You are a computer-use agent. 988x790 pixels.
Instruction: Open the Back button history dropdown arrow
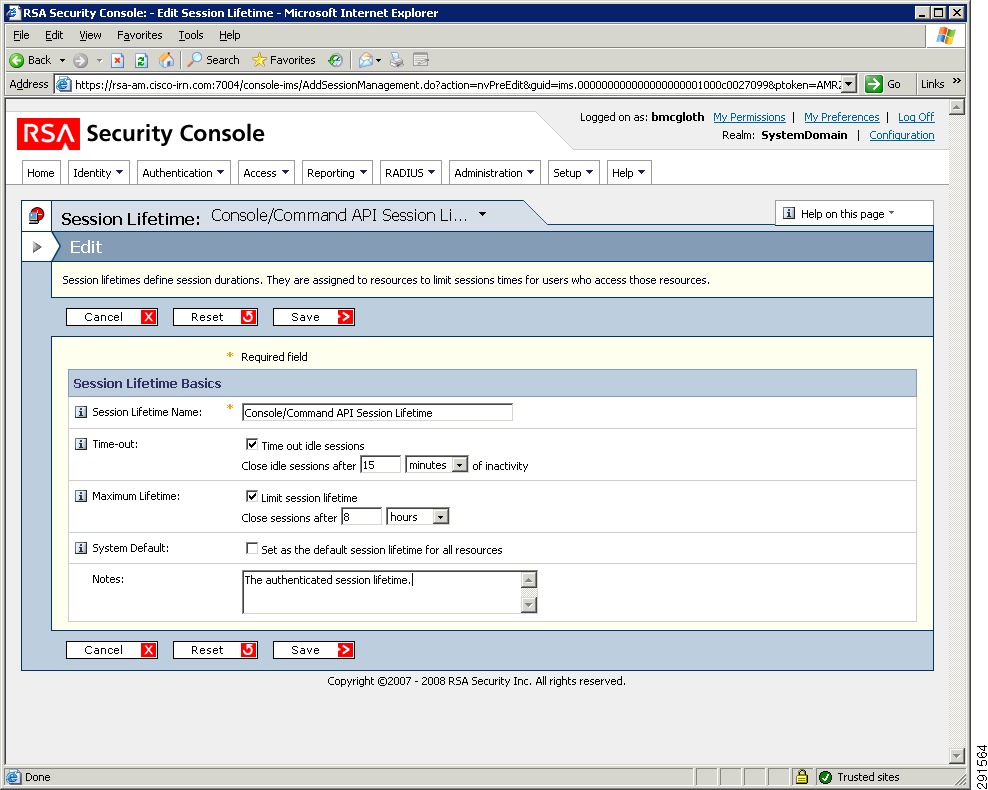coord(62,60)
